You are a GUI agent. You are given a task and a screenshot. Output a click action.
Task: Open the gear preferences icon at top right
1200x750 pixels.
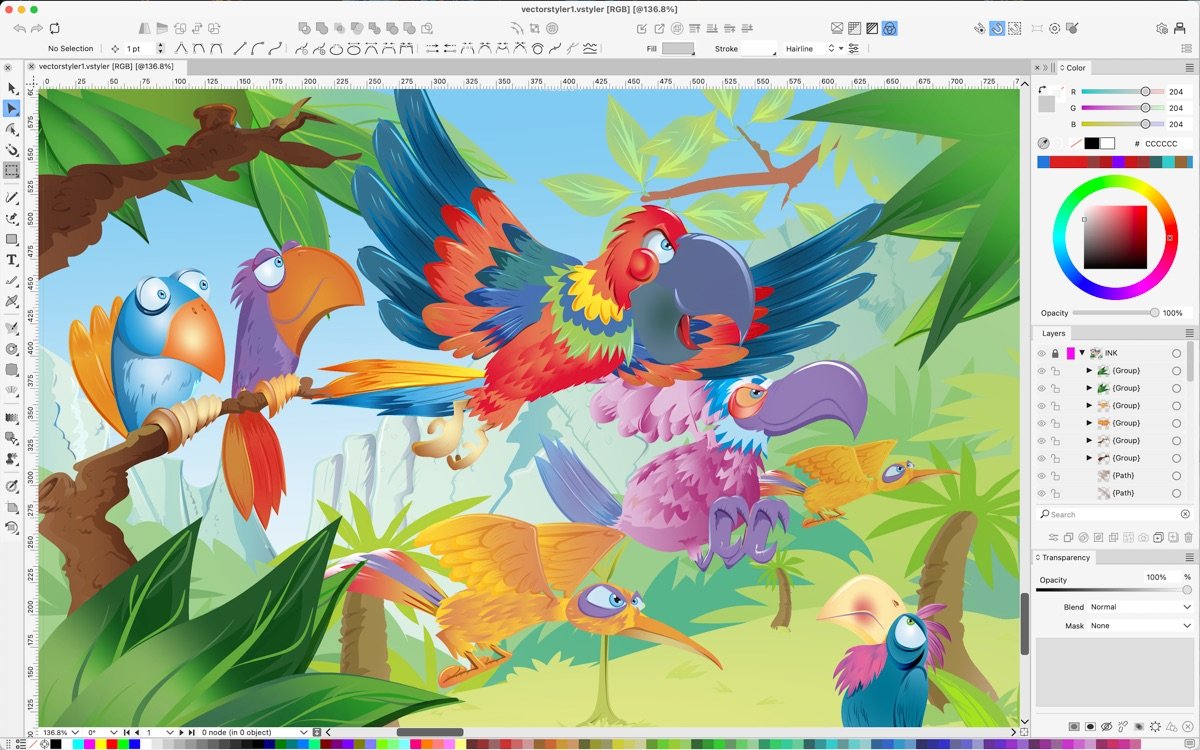[x=1163, y=29]
